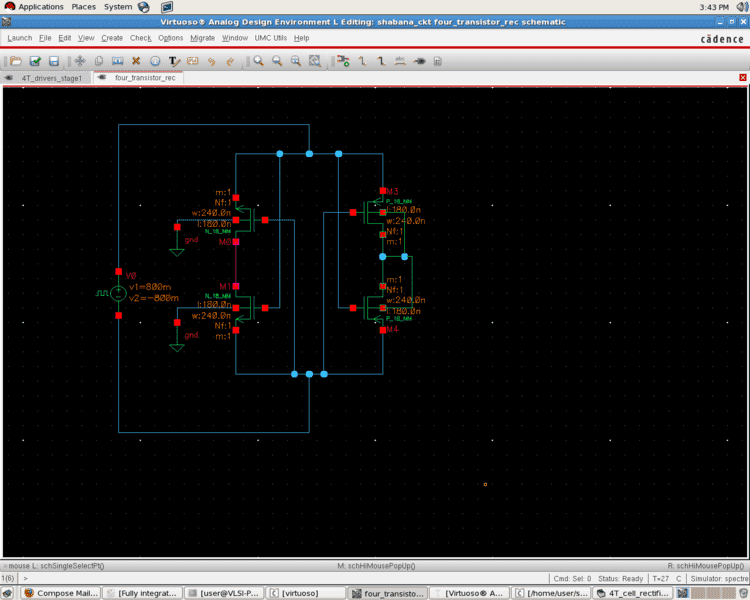Screen dimensions: 750x600
Task: Select the Create Instance icon
Action: (x=343, y=61)
